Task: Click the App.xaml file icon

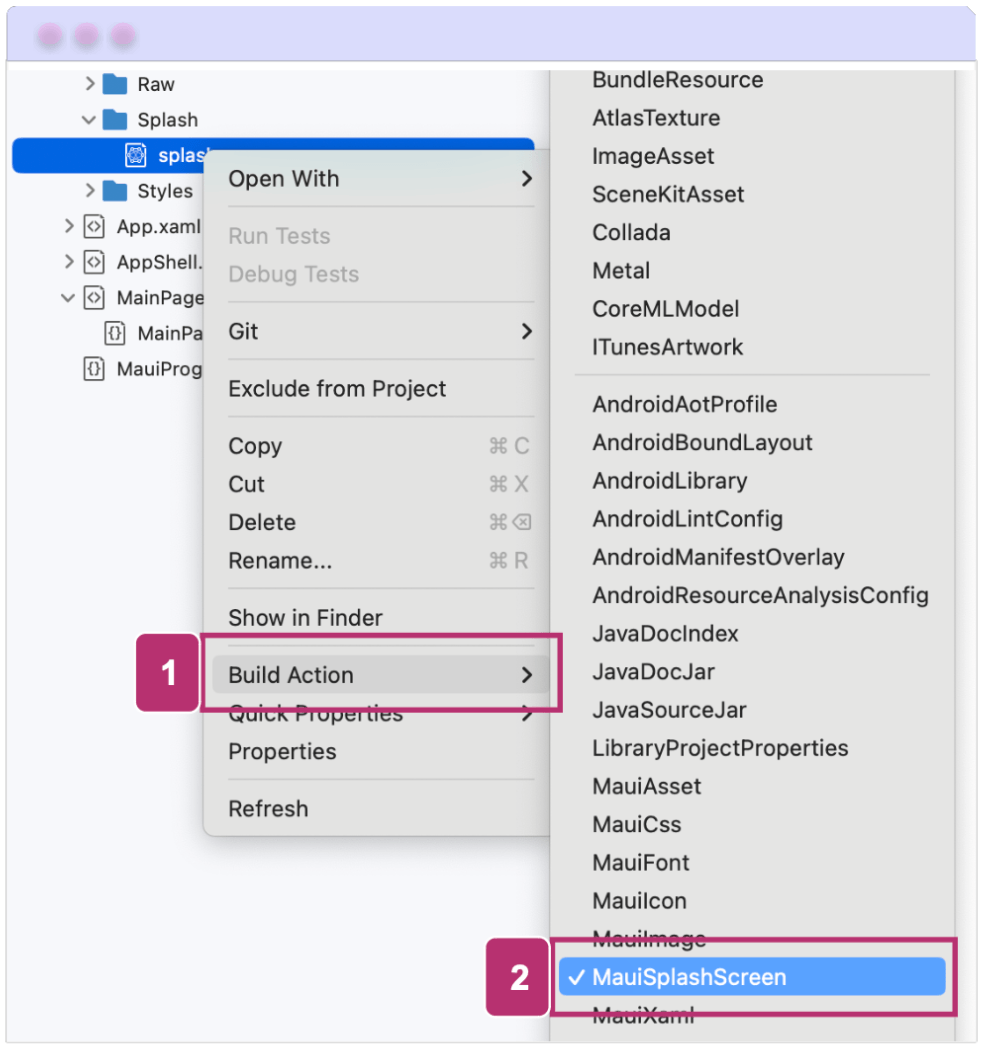Action: click(94, 227)
